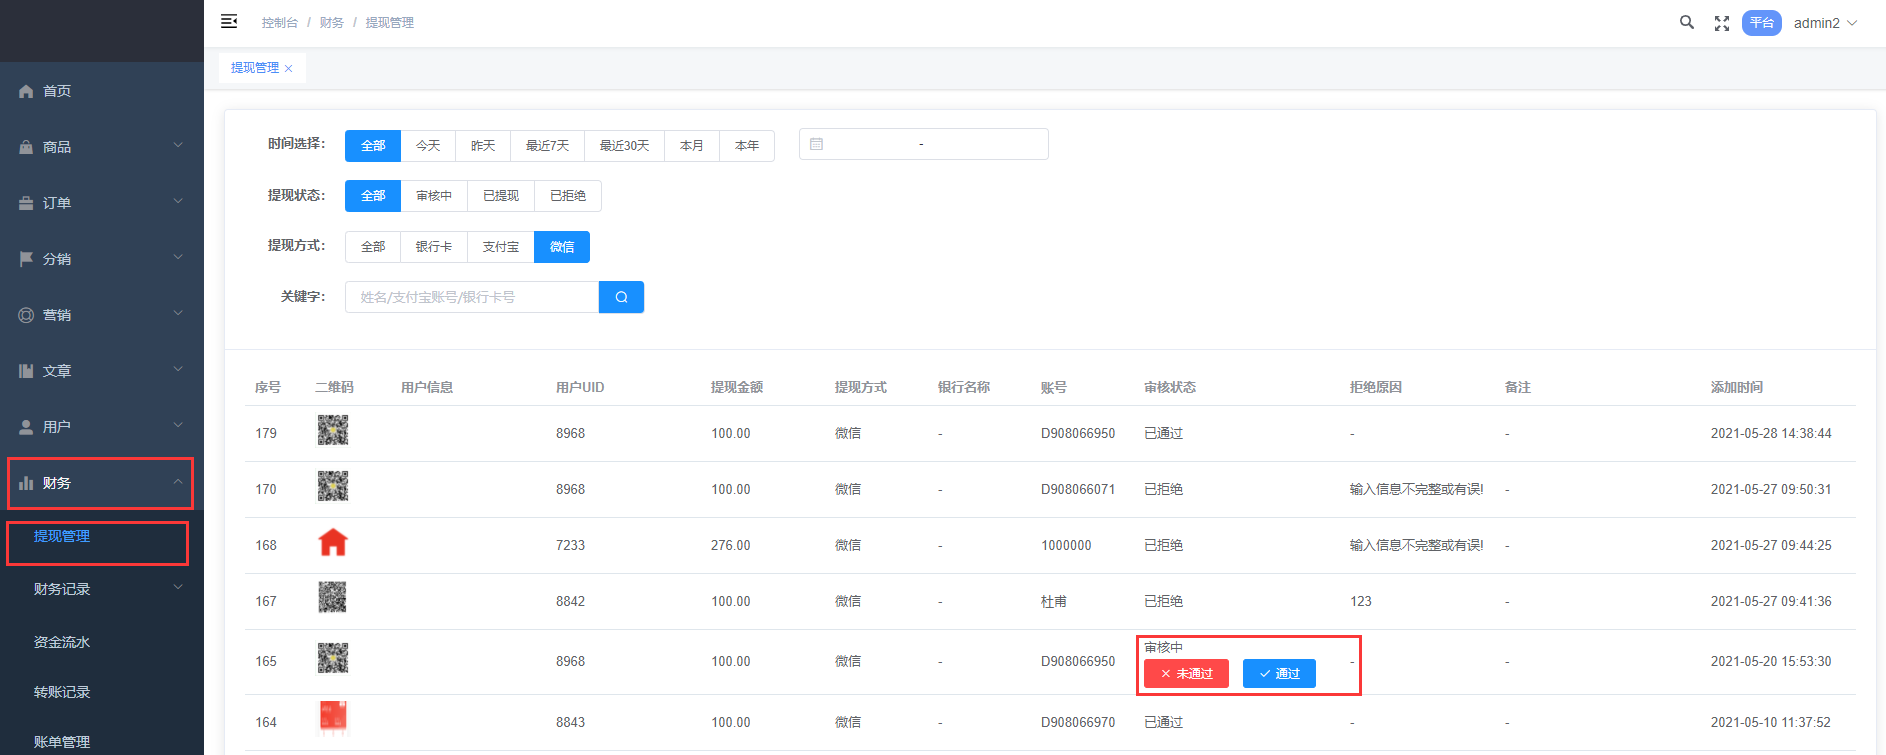Screen dimensions: 1886x755
Task: Select 微信 withdrawal method
Action: [562, 247]
